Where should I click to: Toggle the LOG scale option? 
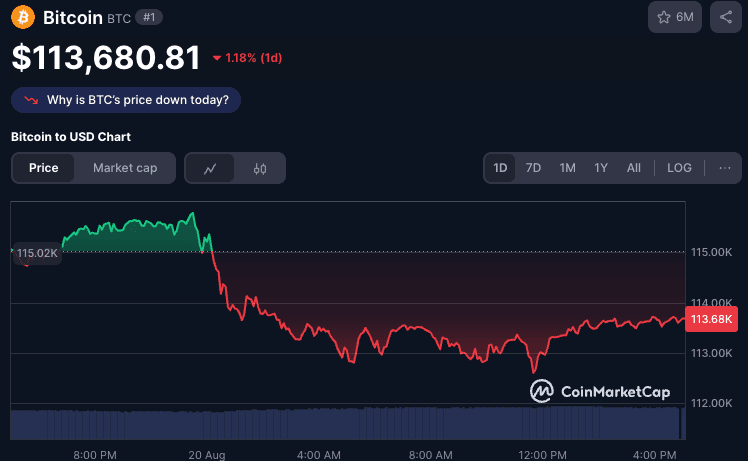click(679, 168)
